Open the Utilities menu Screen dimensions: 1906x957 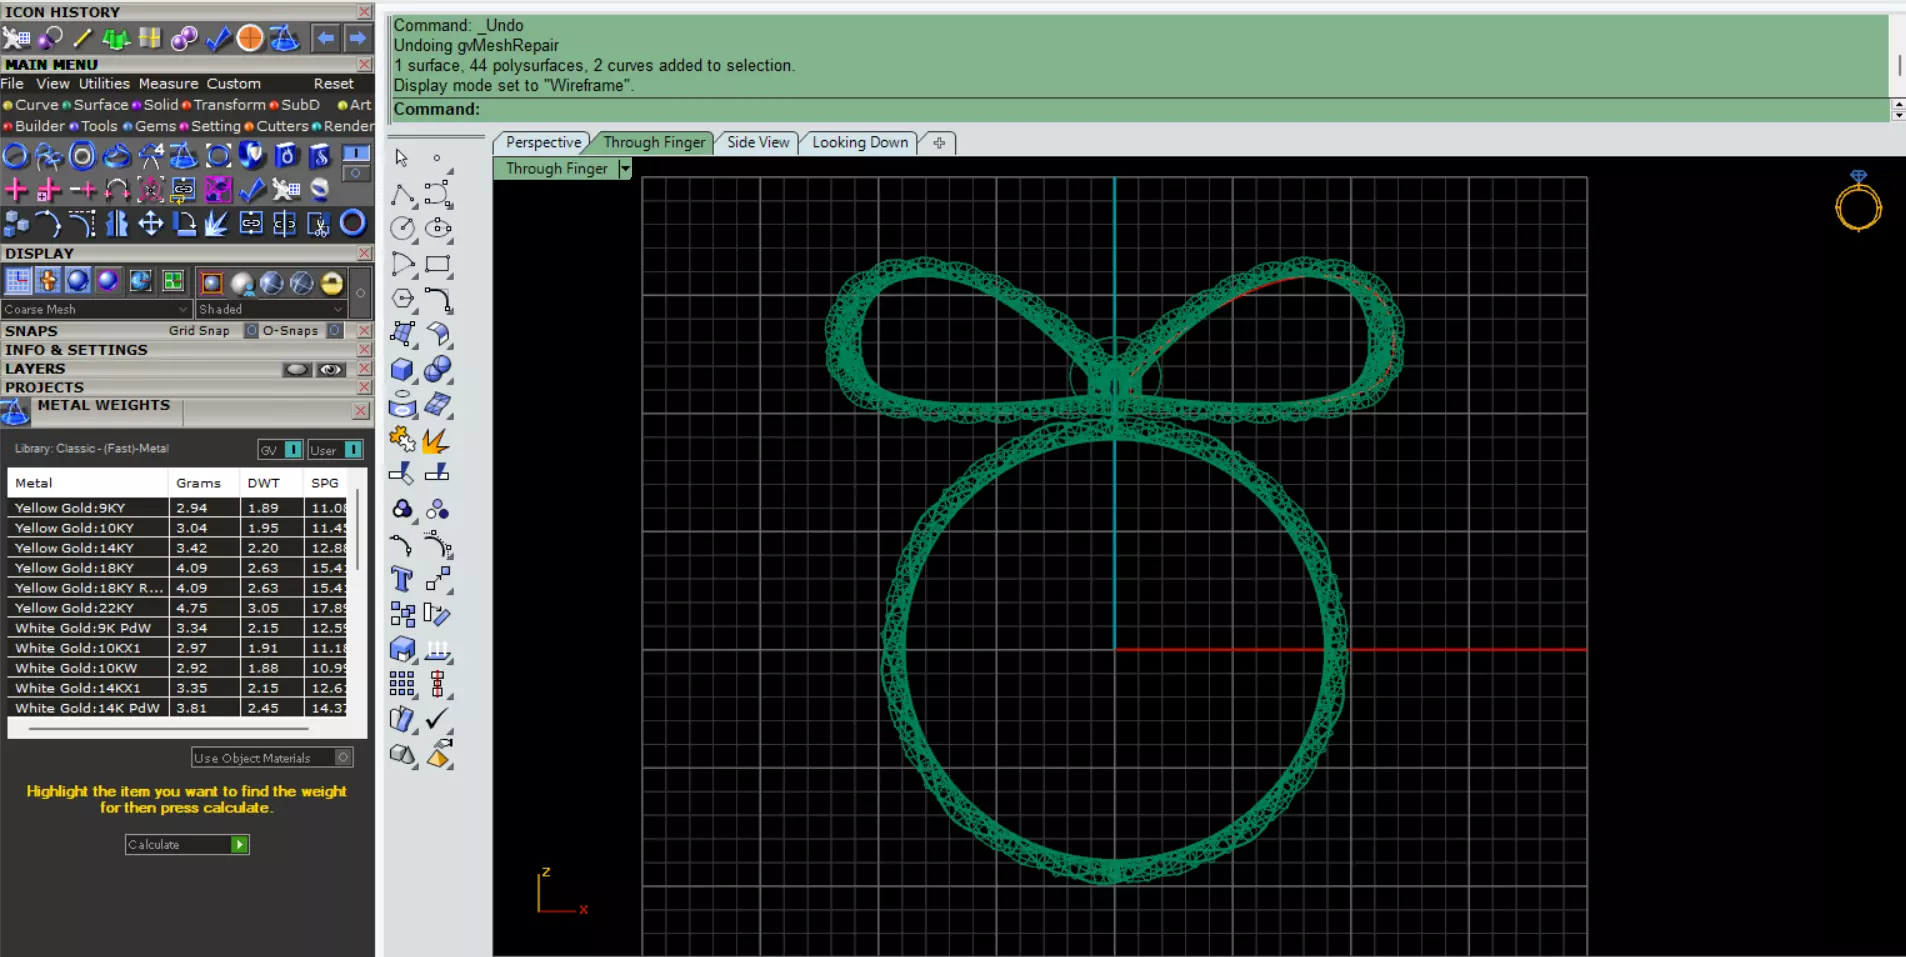tap(104, 83)
